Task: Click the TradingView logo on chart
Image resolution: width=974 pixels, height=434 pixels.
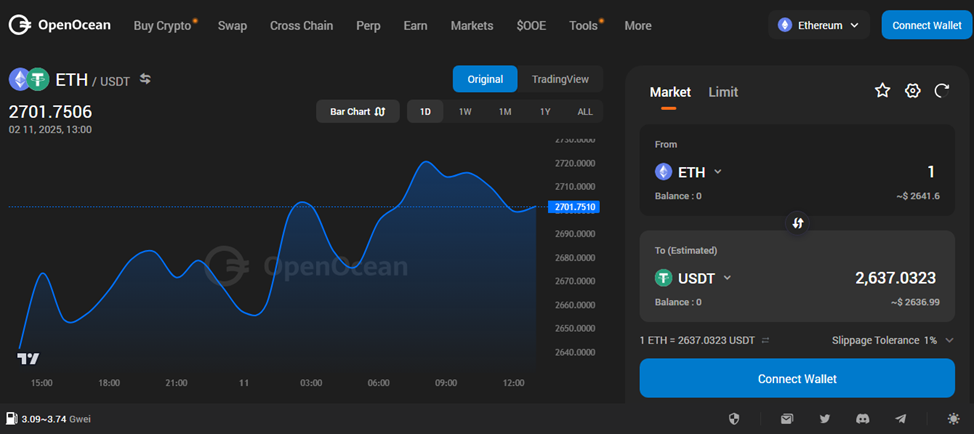Action: pos(28,359)
